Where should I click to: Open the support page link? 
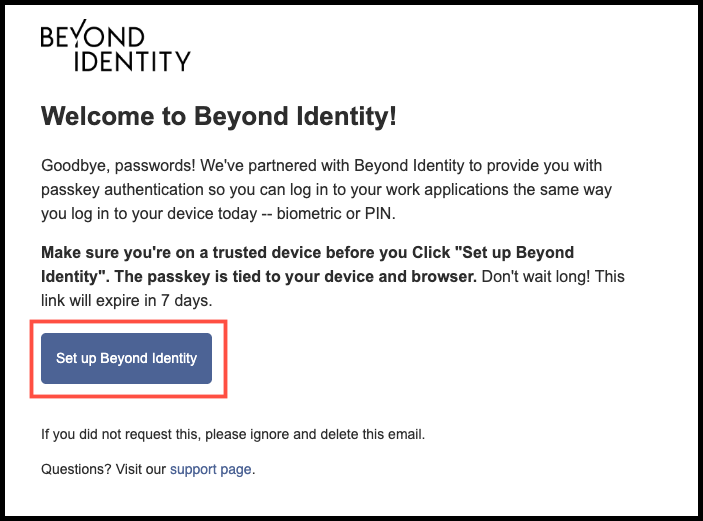click(x=210, y=469)
